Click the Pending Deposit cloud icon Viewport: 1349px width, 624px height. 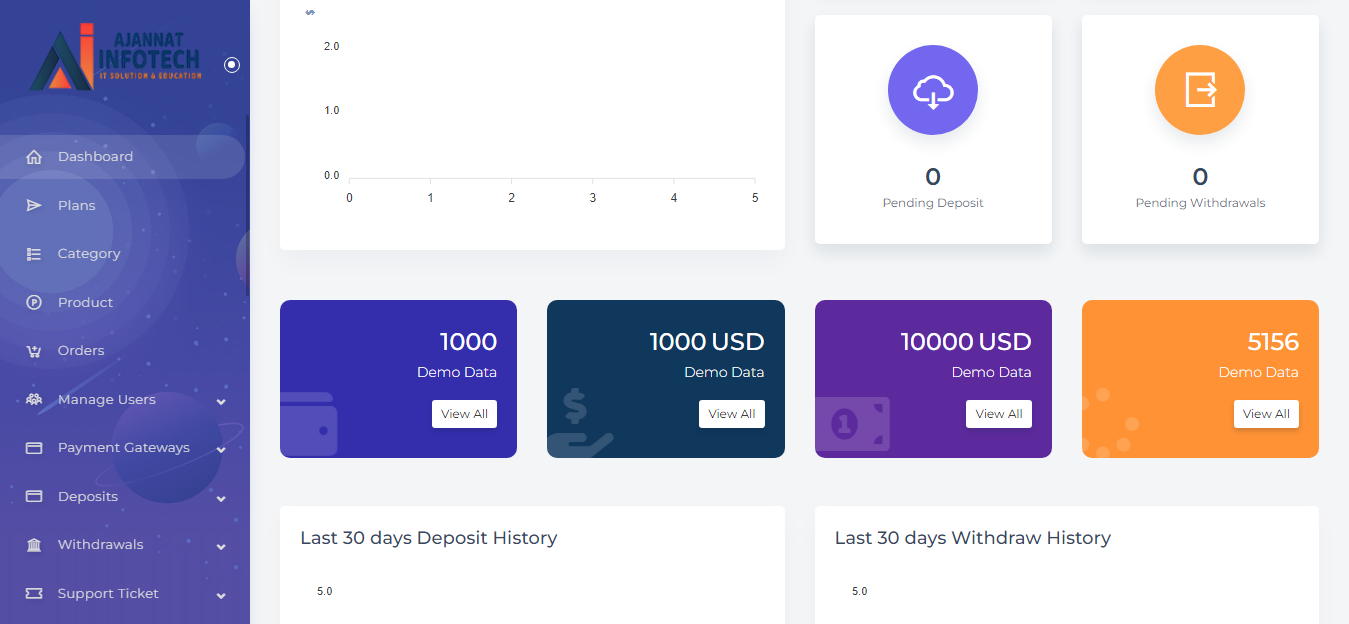(x=932, y=90)
